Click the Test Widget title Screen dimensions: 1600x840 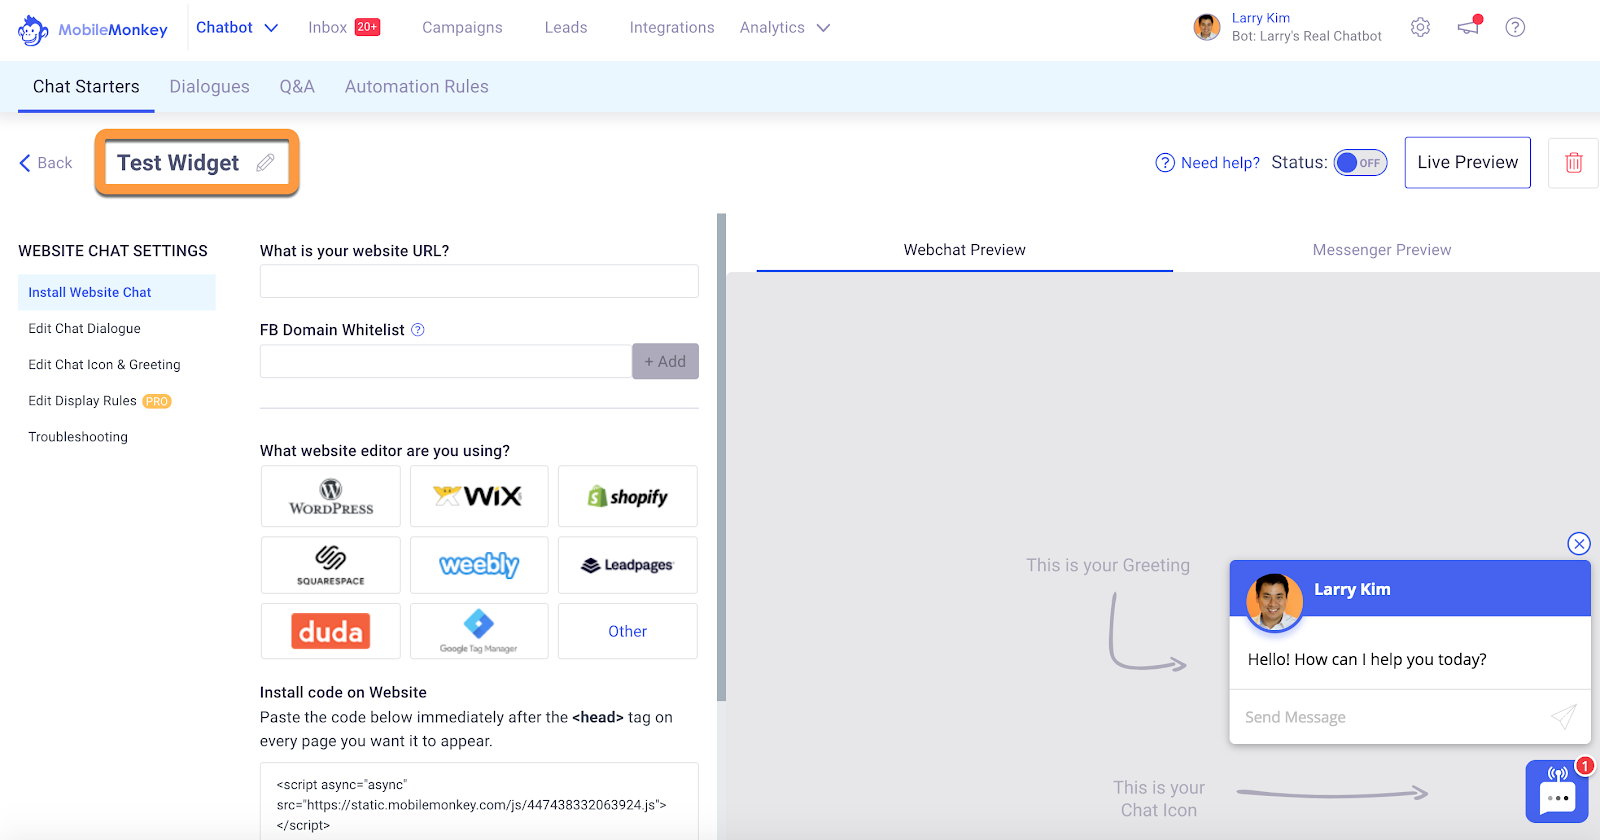[178, 163]
